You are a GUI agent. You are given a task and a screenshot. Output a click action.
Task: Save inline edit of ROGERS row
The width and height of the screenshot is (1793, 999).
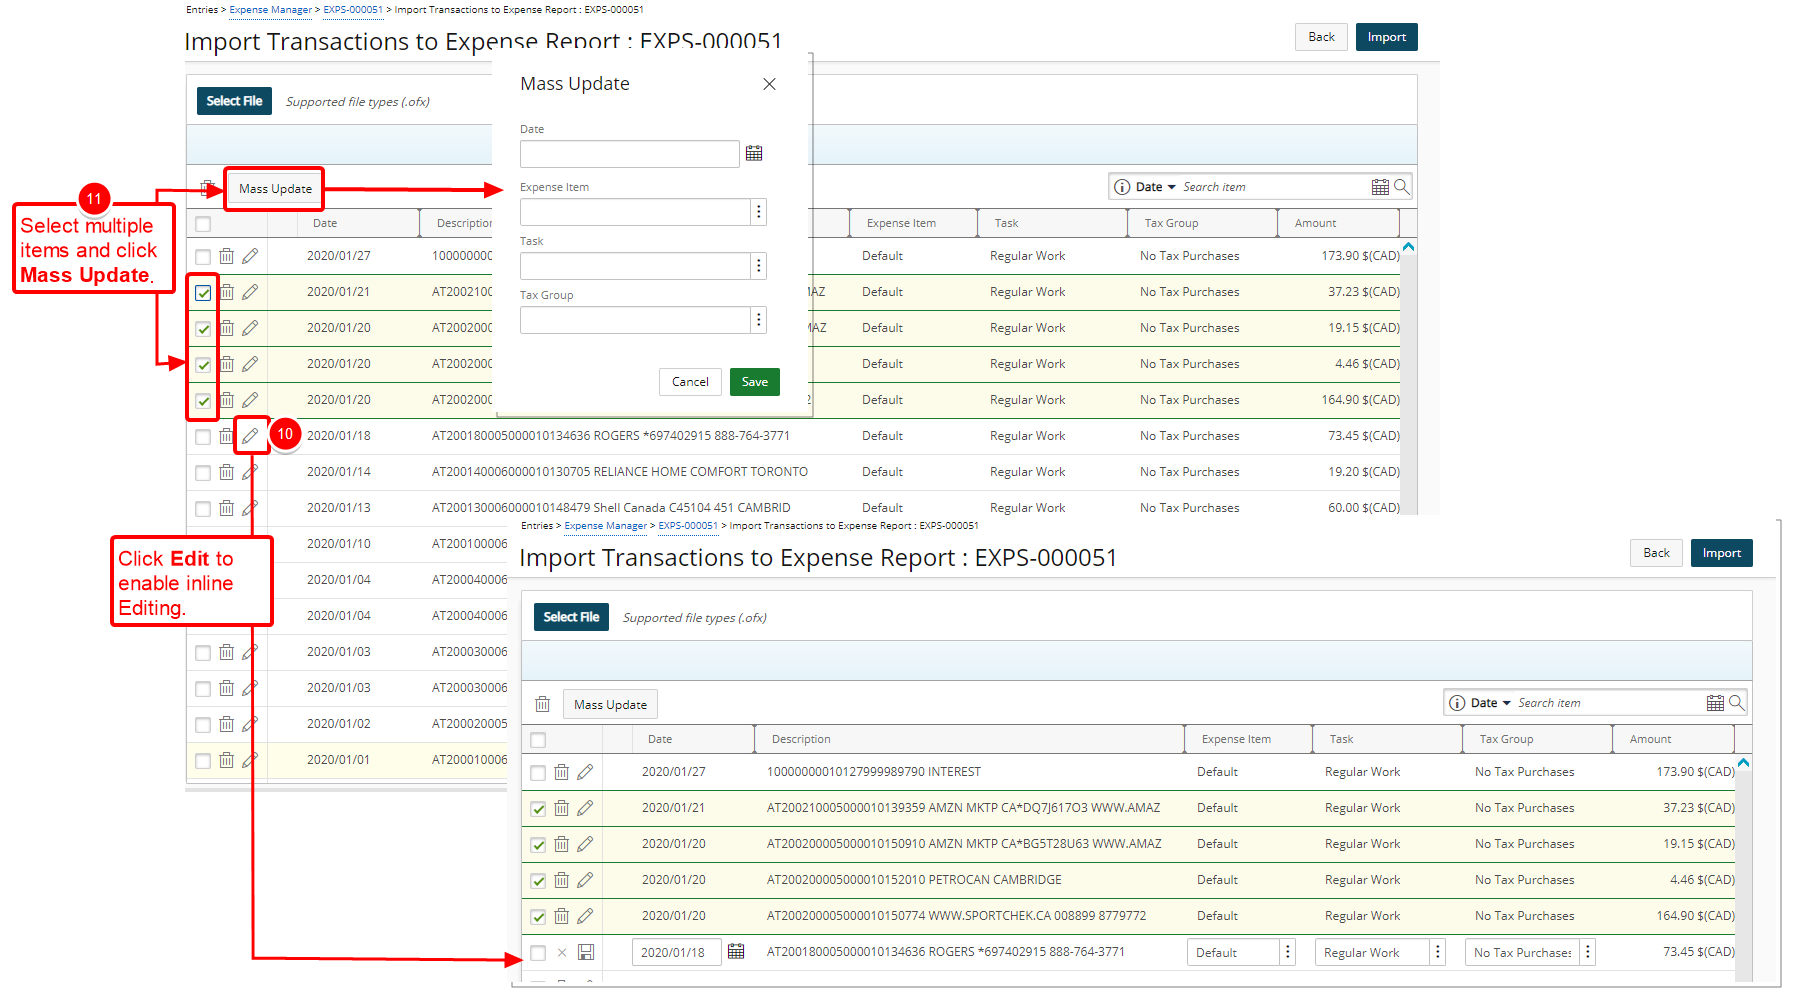pos(586,952)
